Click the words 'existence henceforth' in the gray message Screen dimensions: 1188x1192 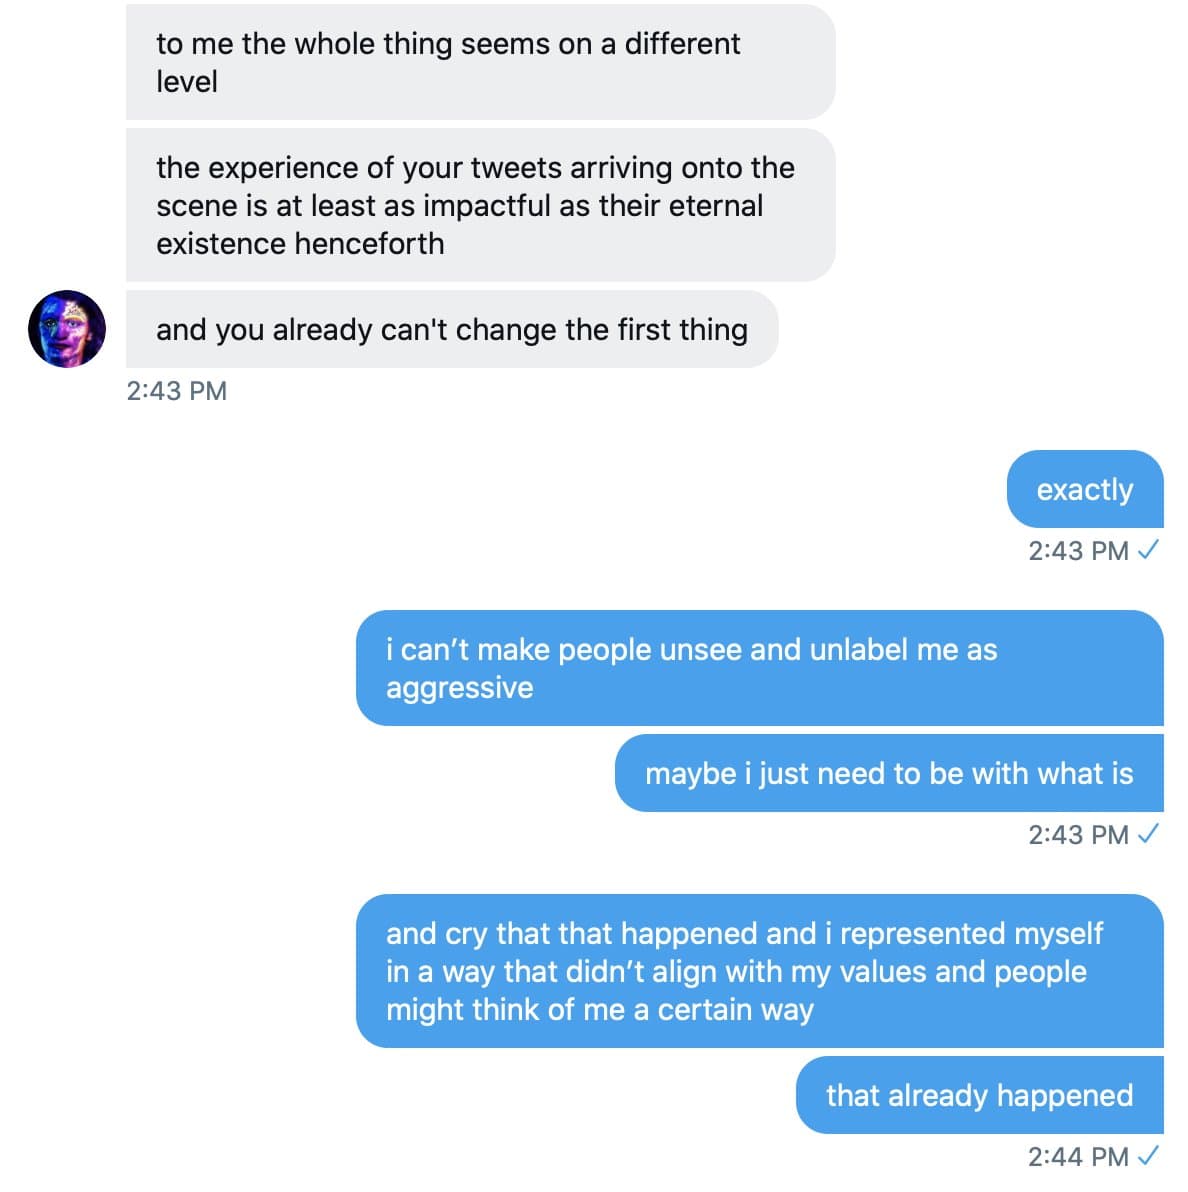point(300,243)
